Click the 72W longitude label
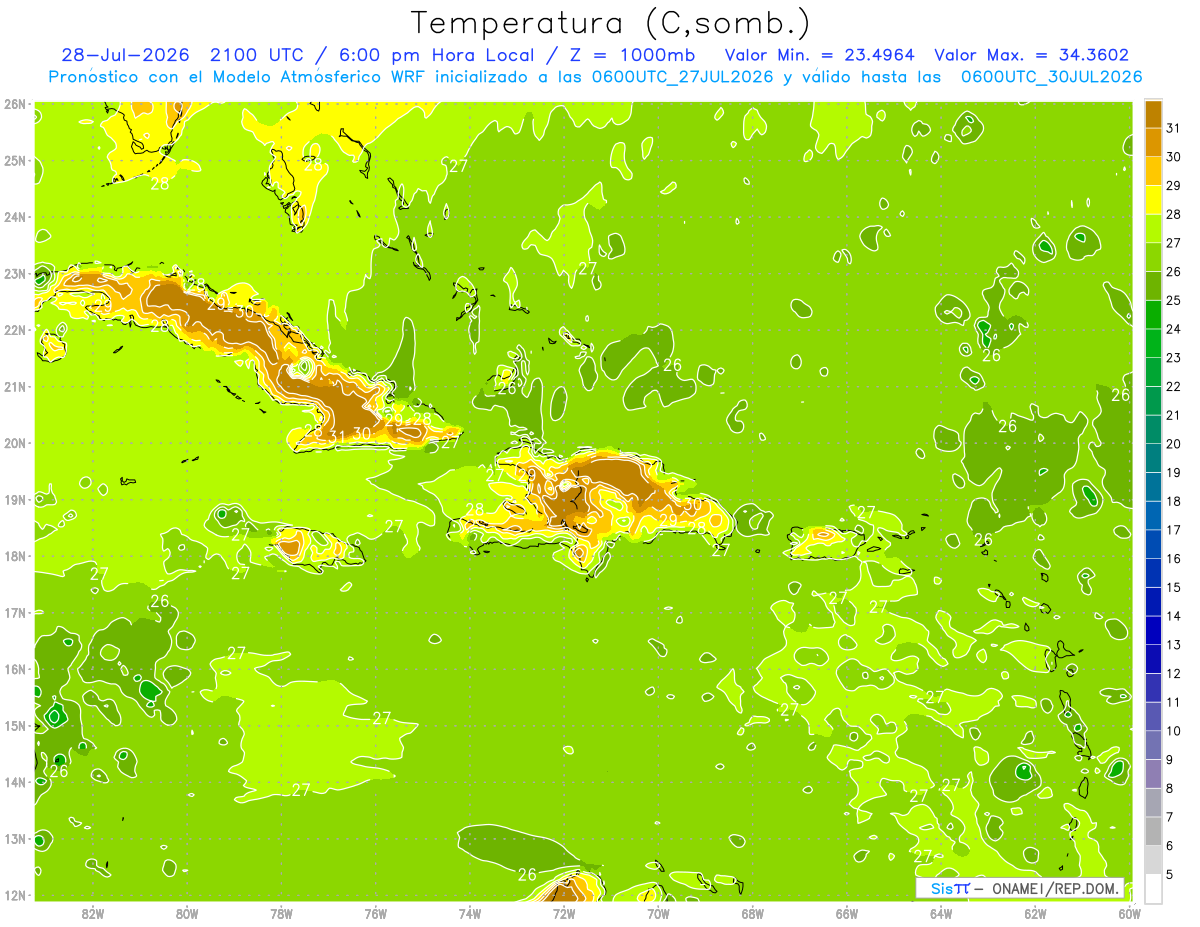Screen dimensions: 1200x927 click(564, 913)
